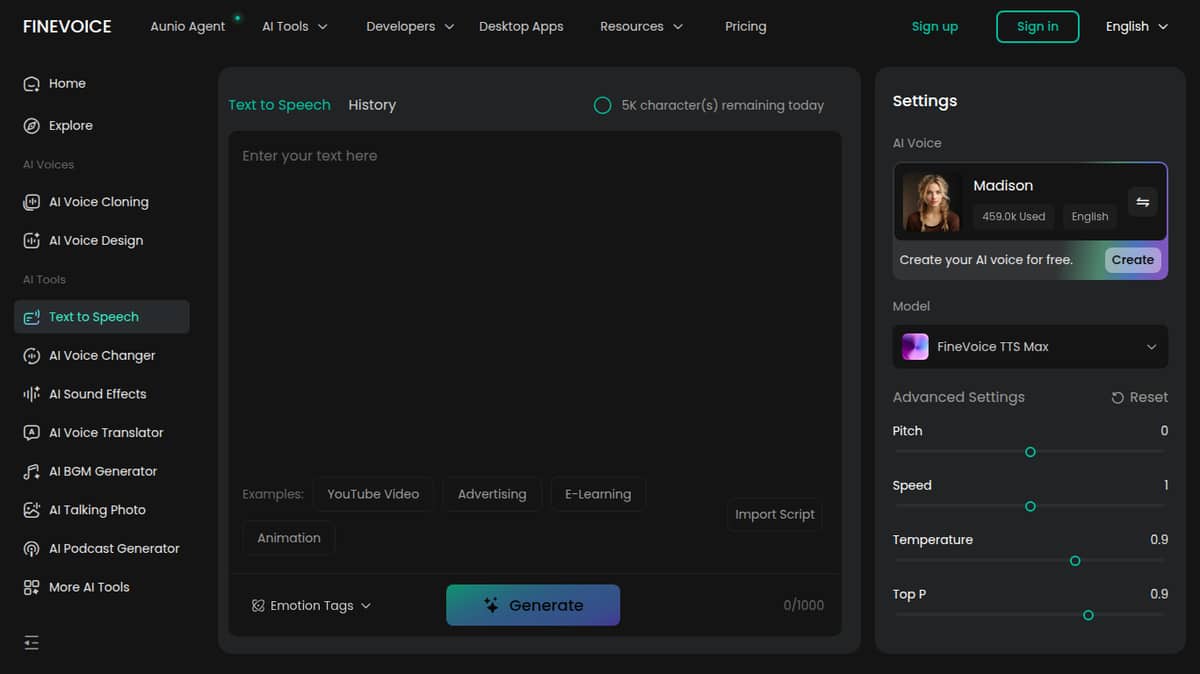Go to Desktop Apps page
The width and height of the screenshot is (1200, 674).
click(x=521, y=27)
